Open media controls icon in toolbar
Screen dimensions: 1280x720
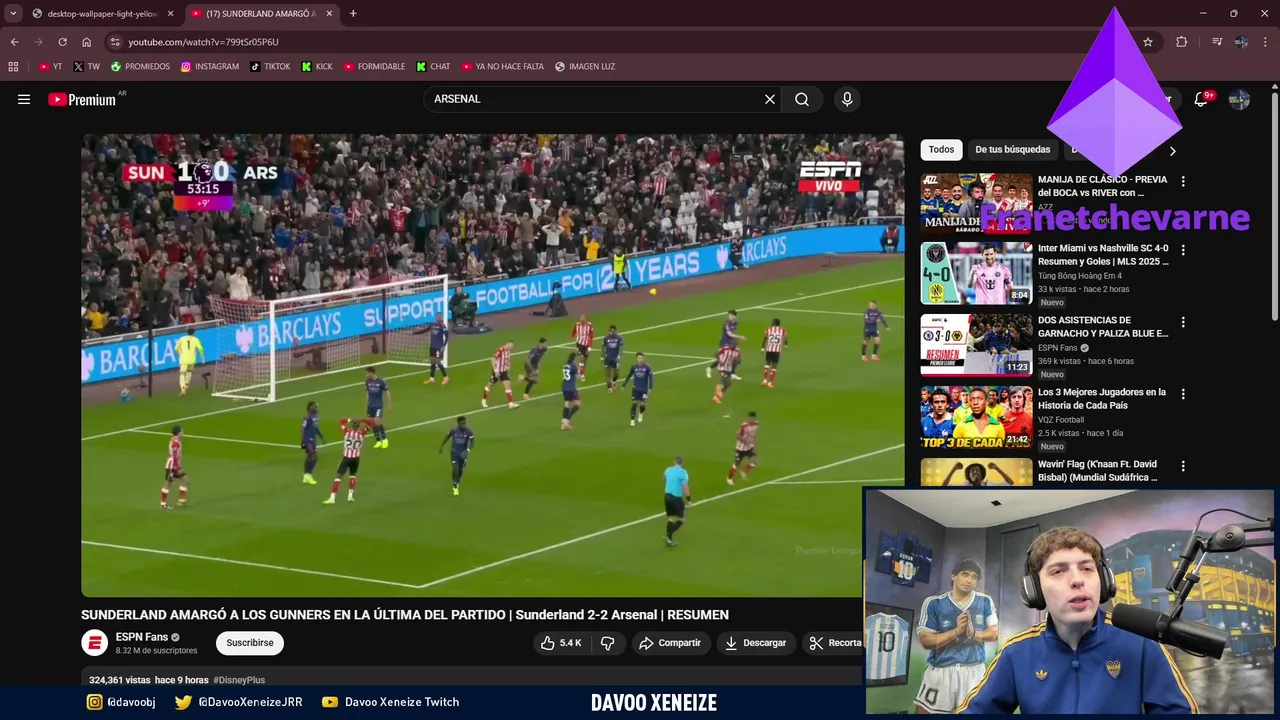coord(1217,42)
